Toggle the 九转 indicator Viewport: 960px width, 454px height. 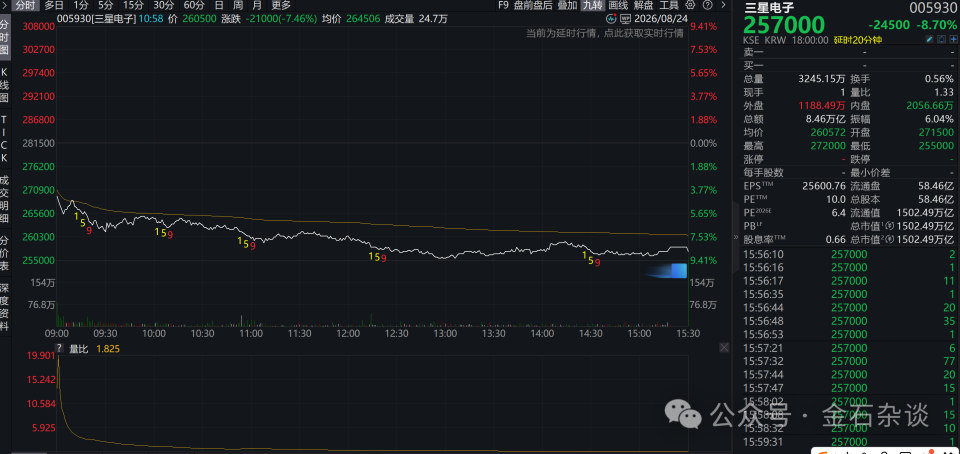click(x=592, y=6)
